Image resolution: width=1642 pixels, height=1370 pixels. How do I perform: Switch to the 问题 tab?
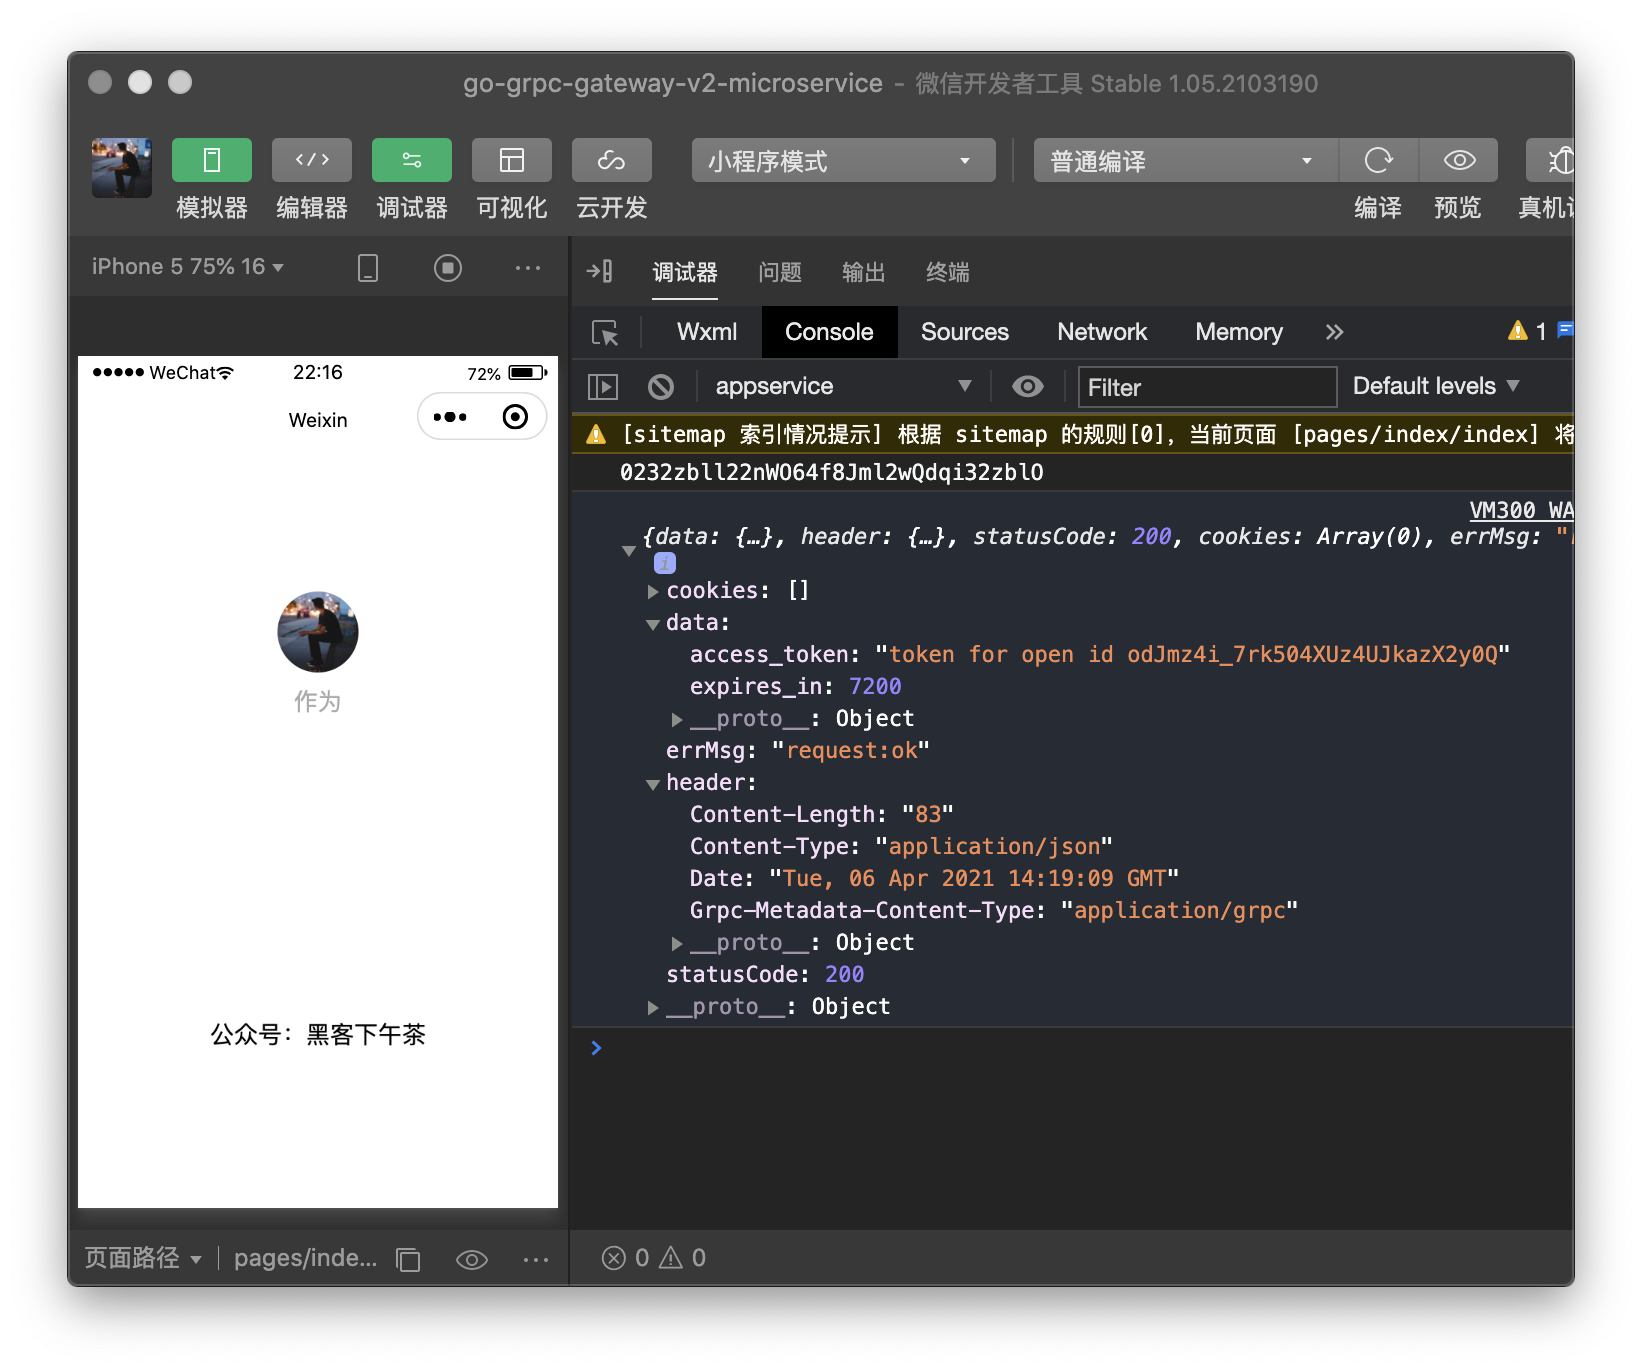tap(780, 272)
